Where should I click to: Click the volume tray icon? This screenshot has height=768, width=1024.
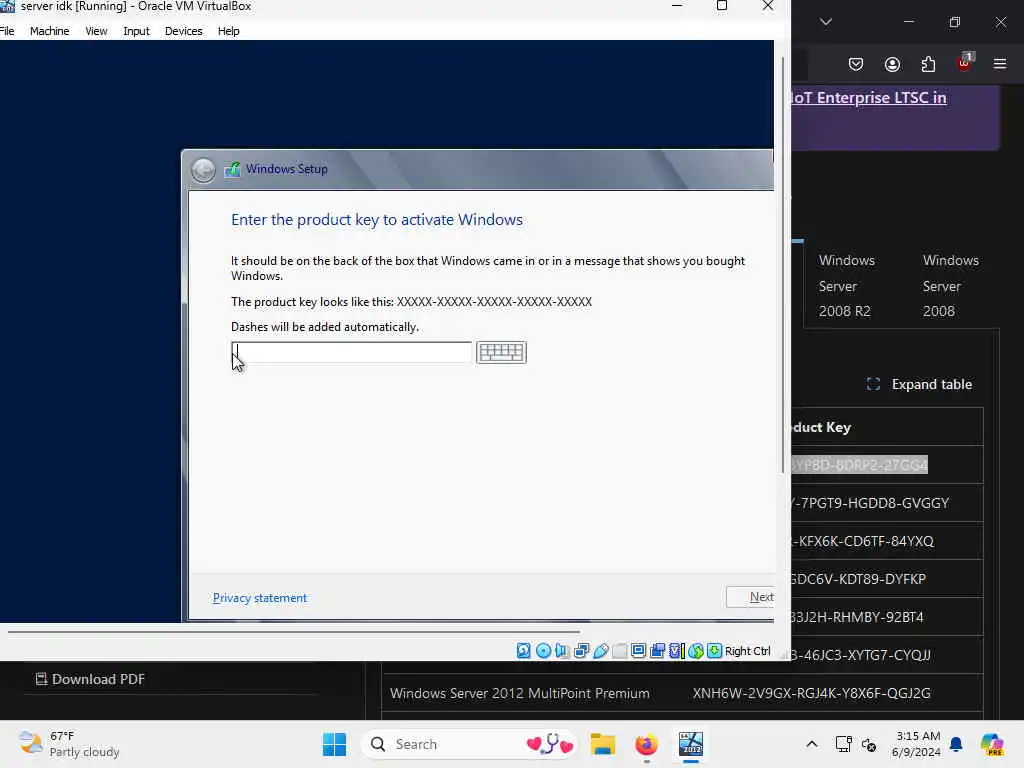(869, 744)
